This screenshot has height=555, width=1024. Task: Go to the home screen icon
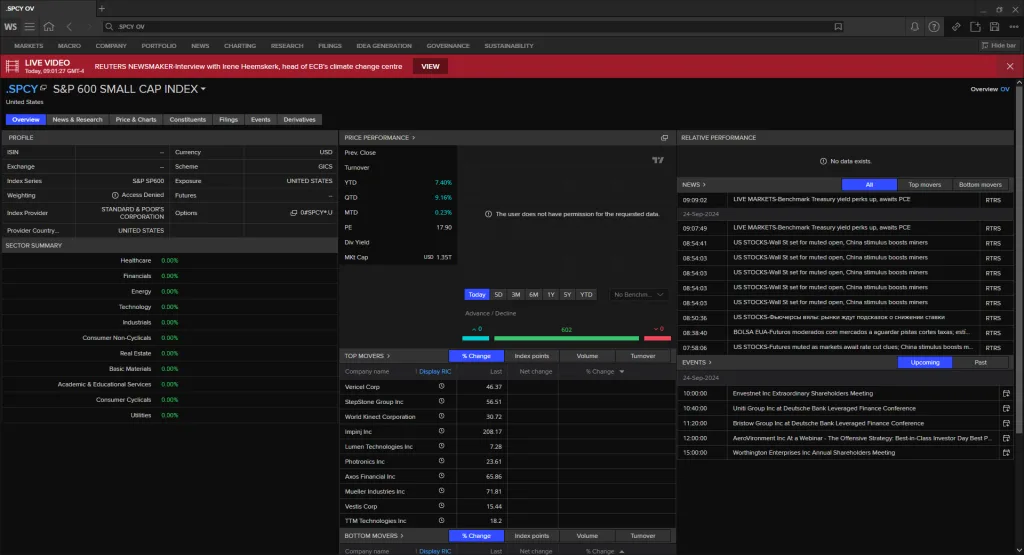49,27
